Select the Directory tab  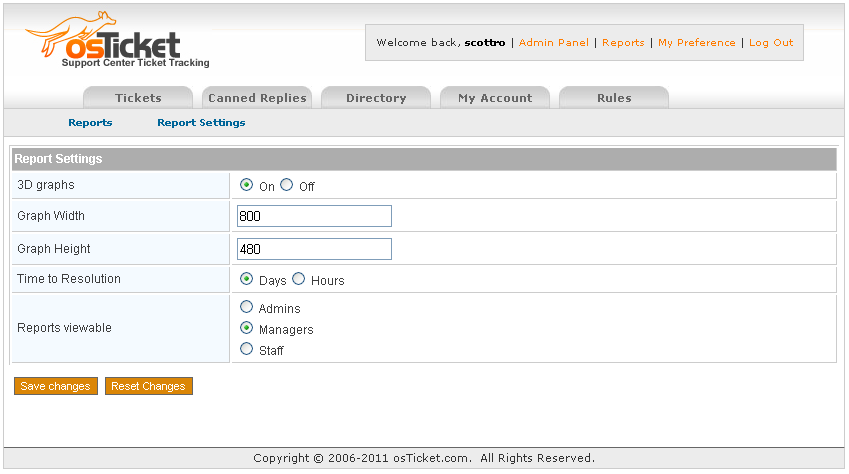click(376, 98)
